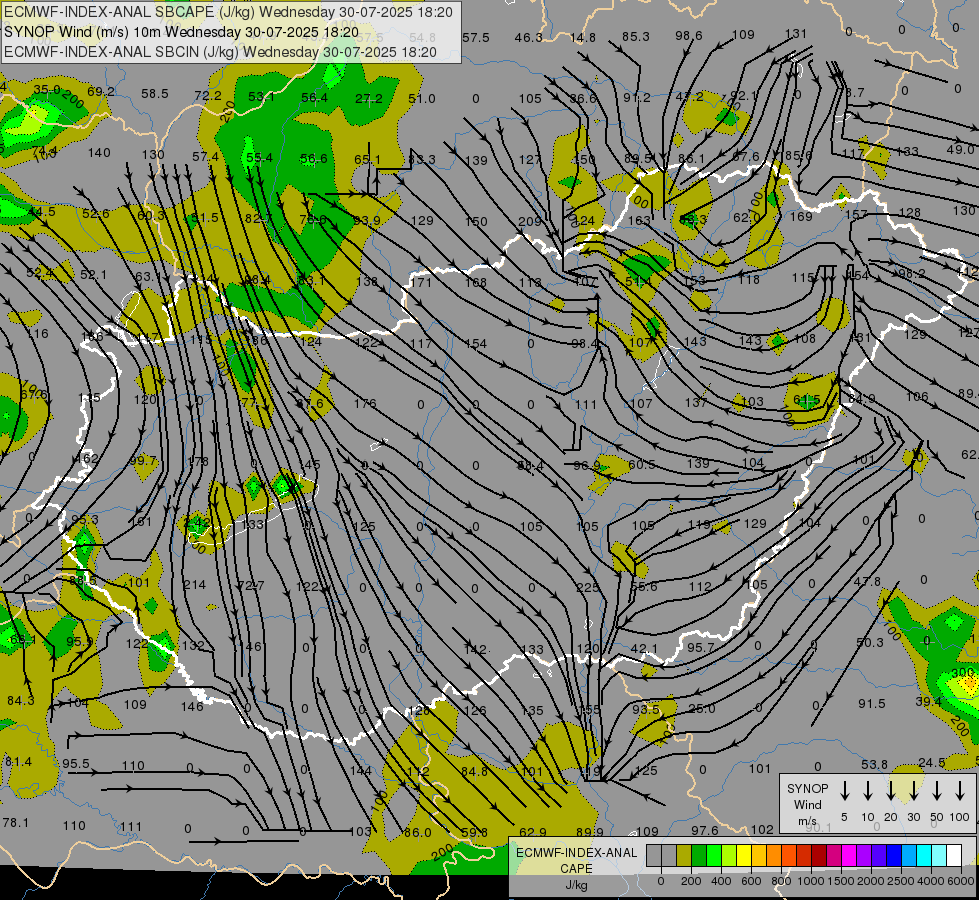Click the '171' value near the border

click(421, 282)
